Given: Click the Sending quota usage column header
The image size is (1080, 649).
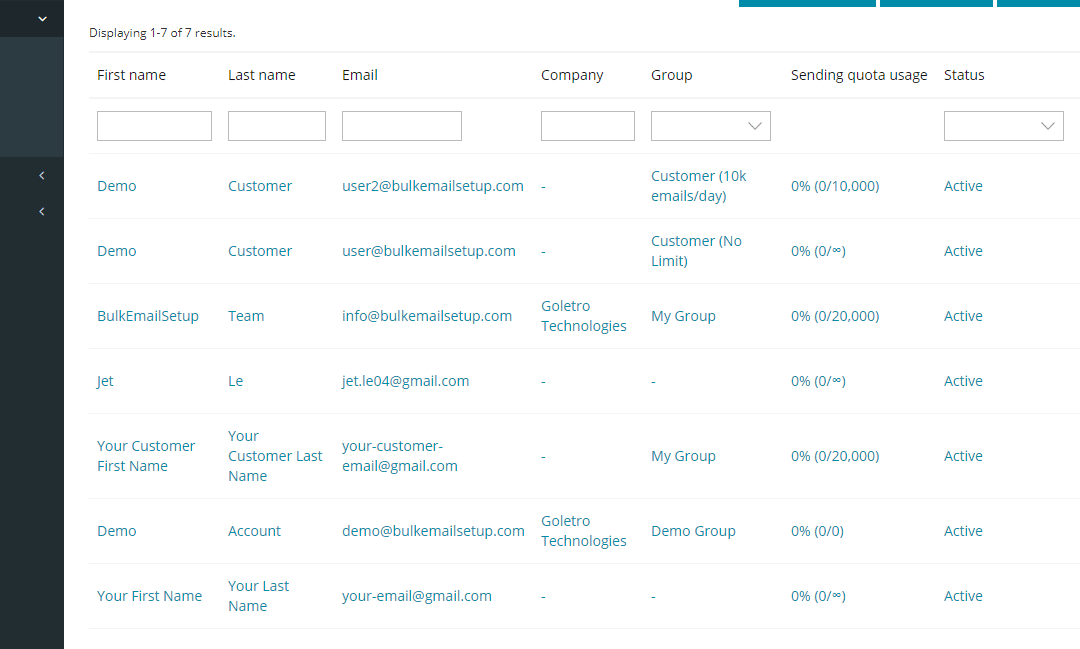Looking at the screenshot, I should pyautogui.click(x=858, y=75).
